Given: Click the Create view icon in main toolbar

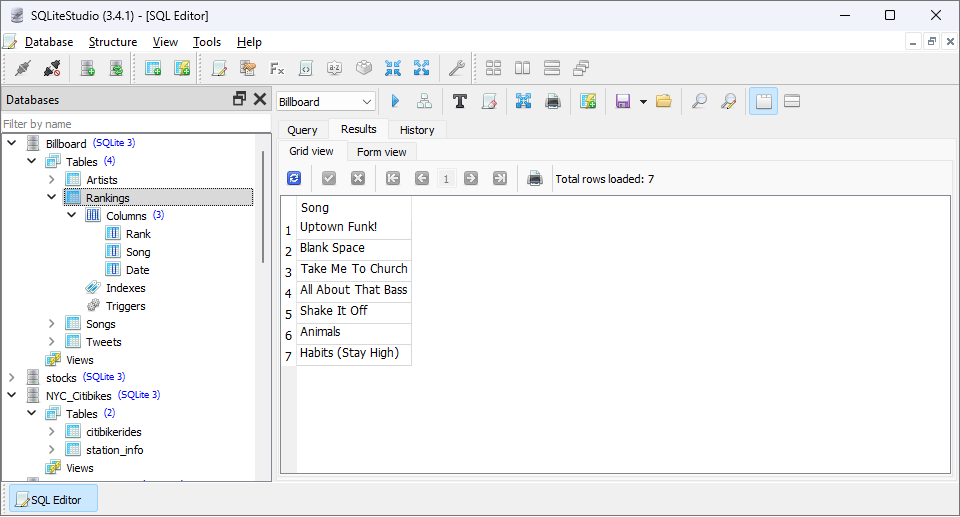Looking at the screenshot, I should click(182, 68).
